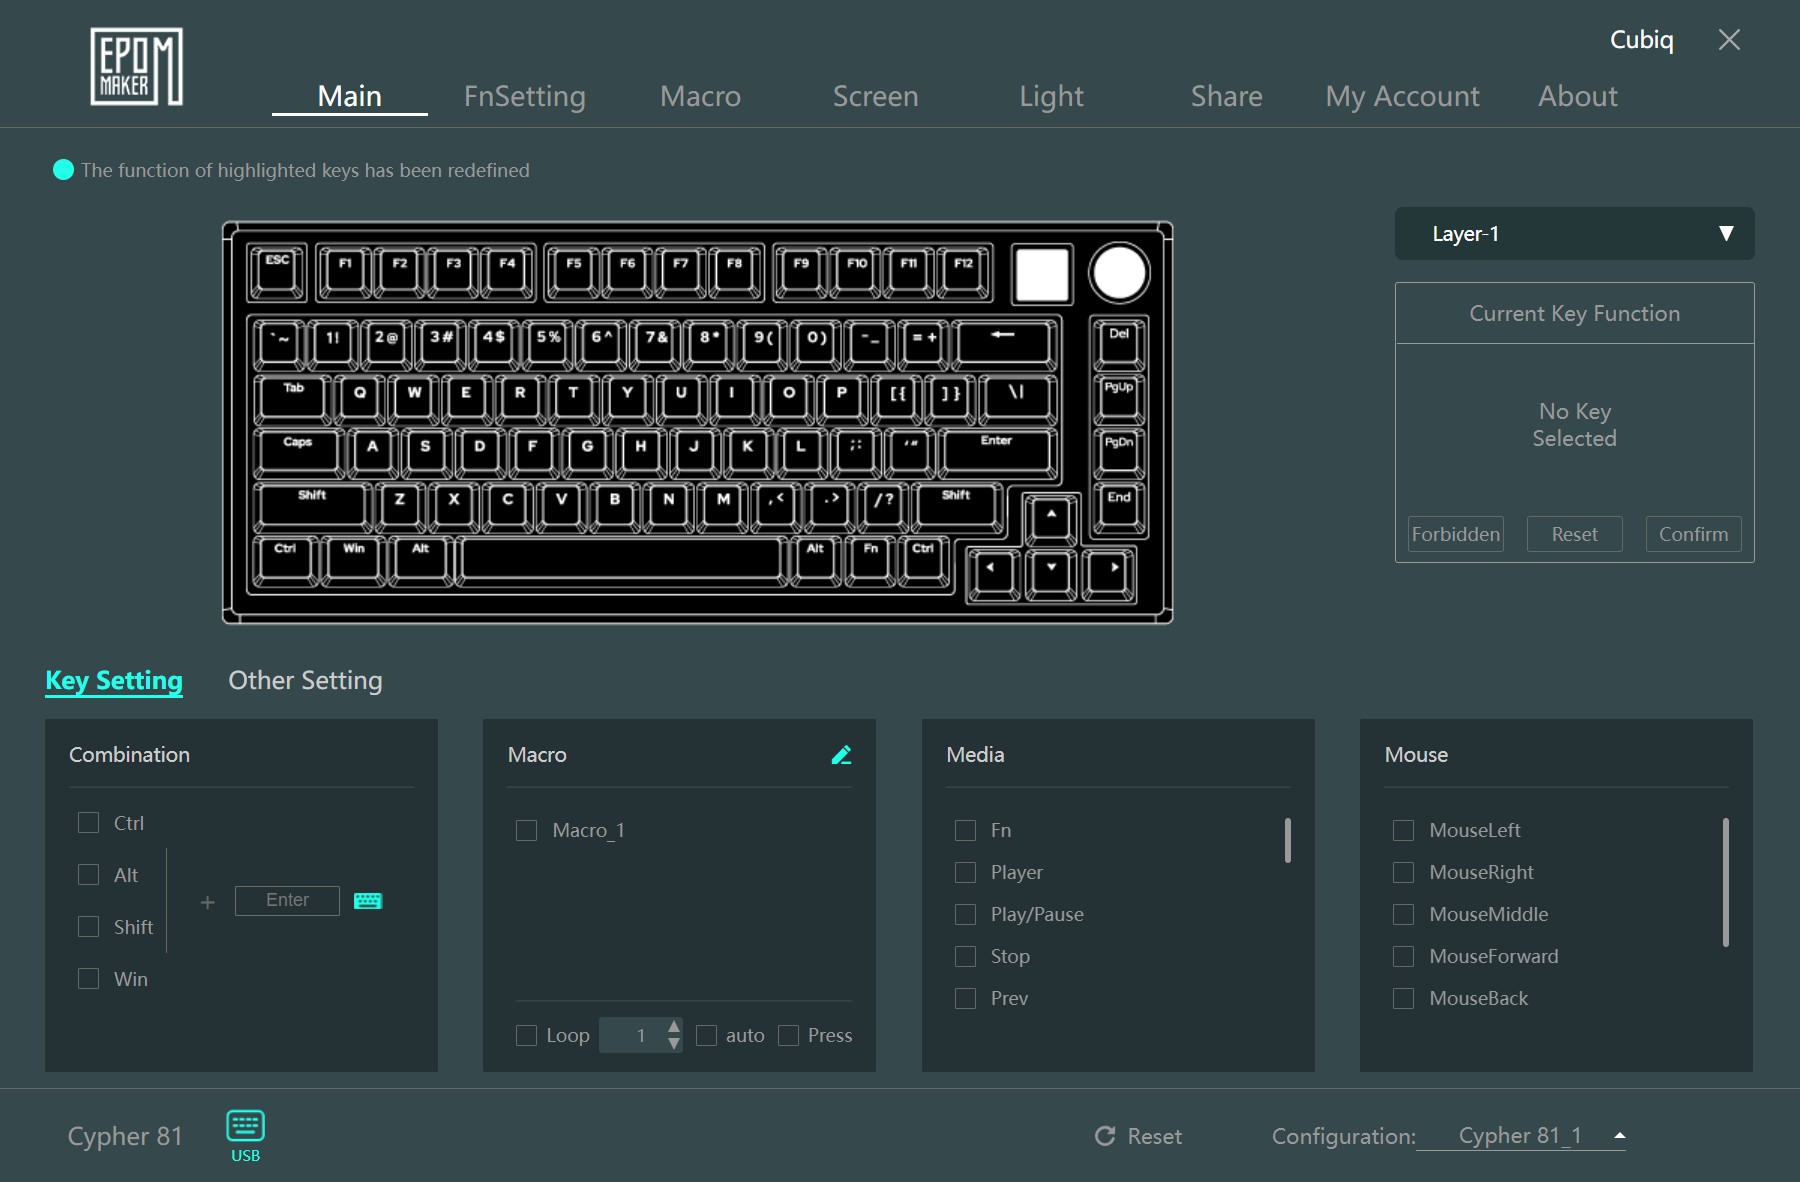Image resolution: width=1800 pixels, height=1182 pixels.
Task: Click the Reset refresh icon at bottom
Action: (1105, 1136)
